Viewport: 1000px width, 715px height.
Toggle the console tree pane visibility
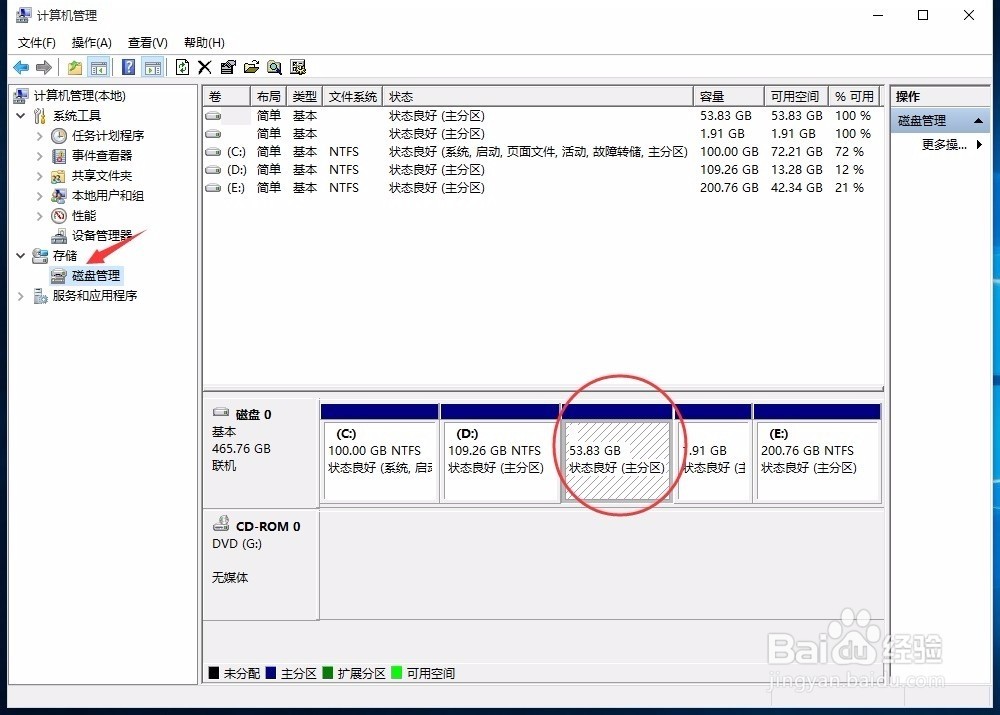[100, 66]
